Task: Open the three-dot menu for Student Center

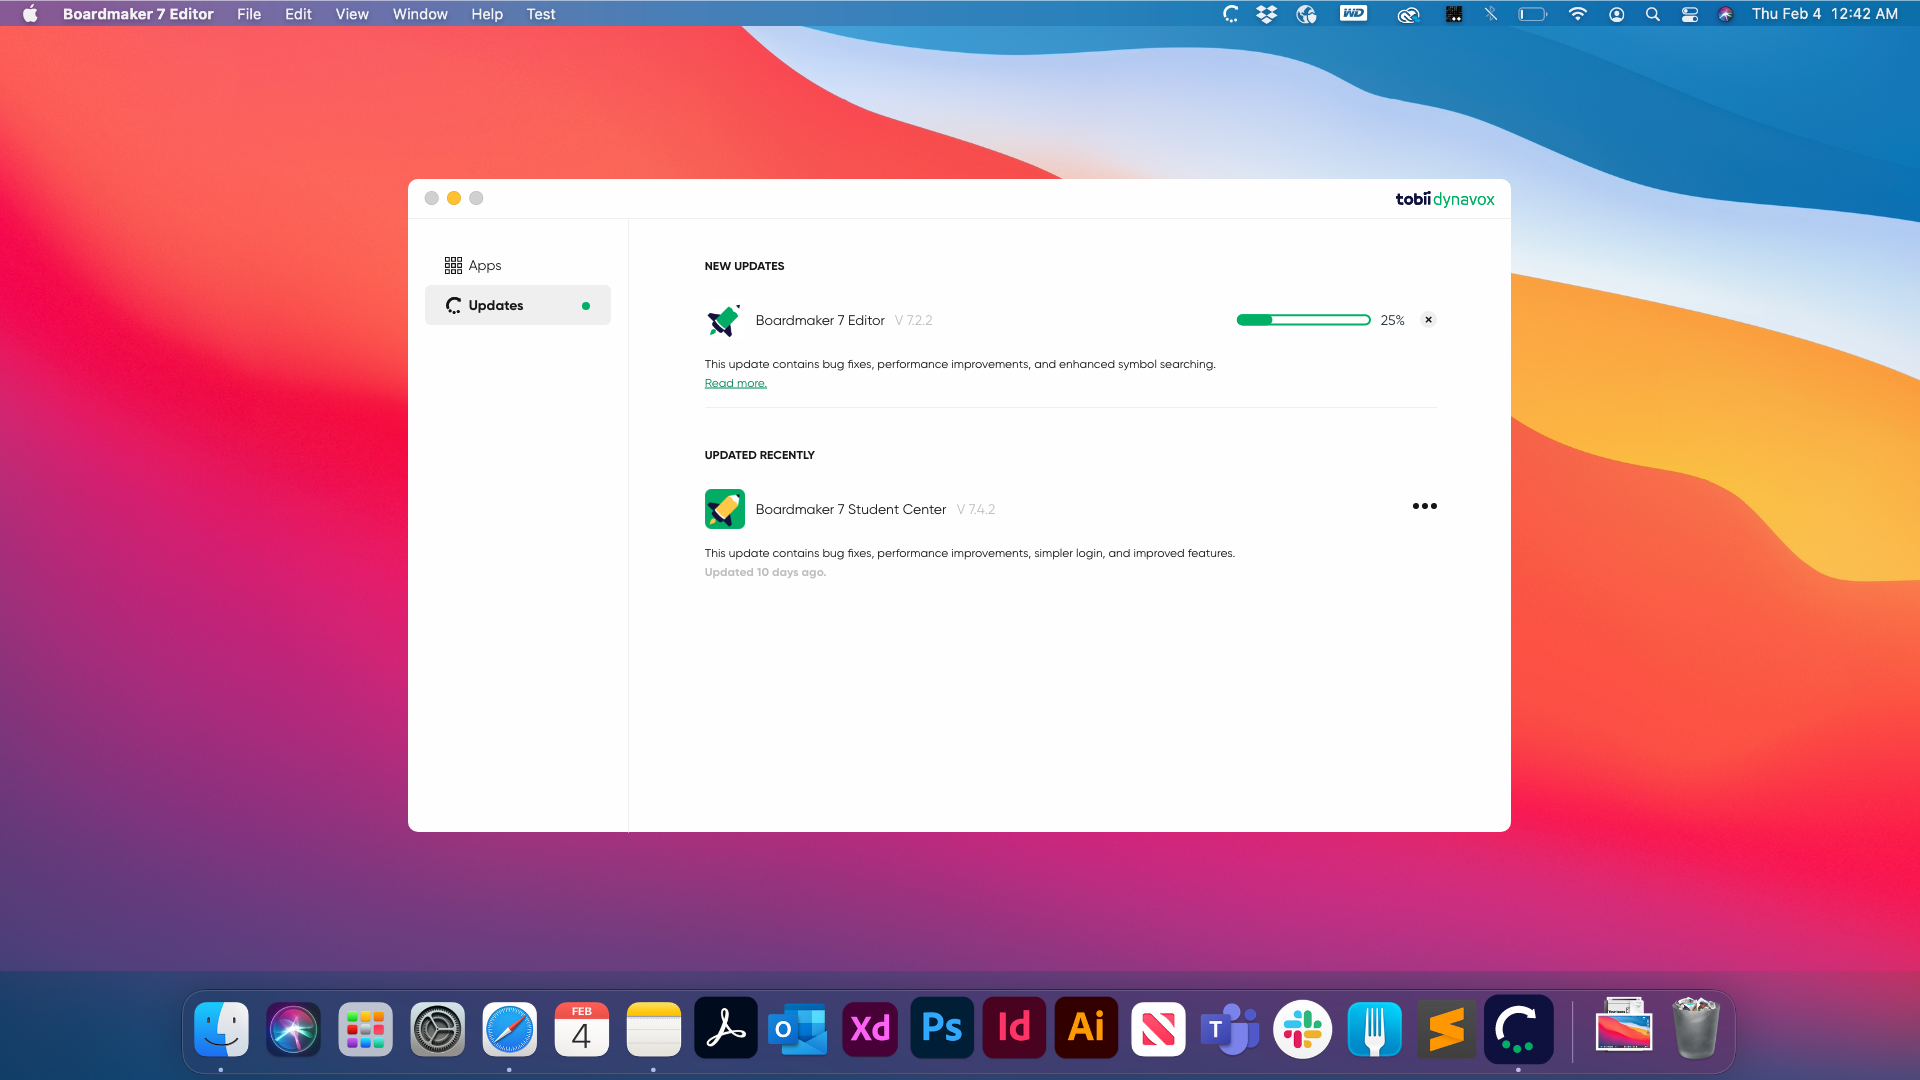Action: click(x=1424, y=506)
